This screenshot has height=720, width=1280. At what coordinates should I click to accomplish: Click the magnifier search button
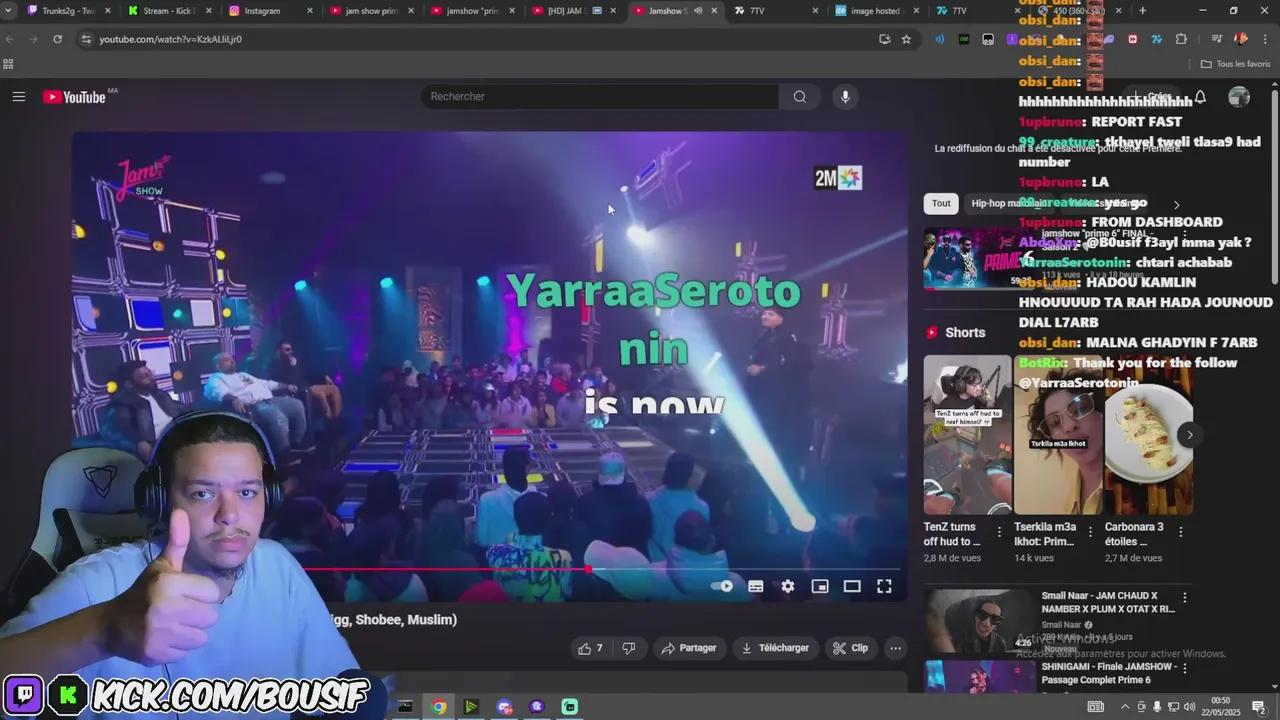coord(800,96)
